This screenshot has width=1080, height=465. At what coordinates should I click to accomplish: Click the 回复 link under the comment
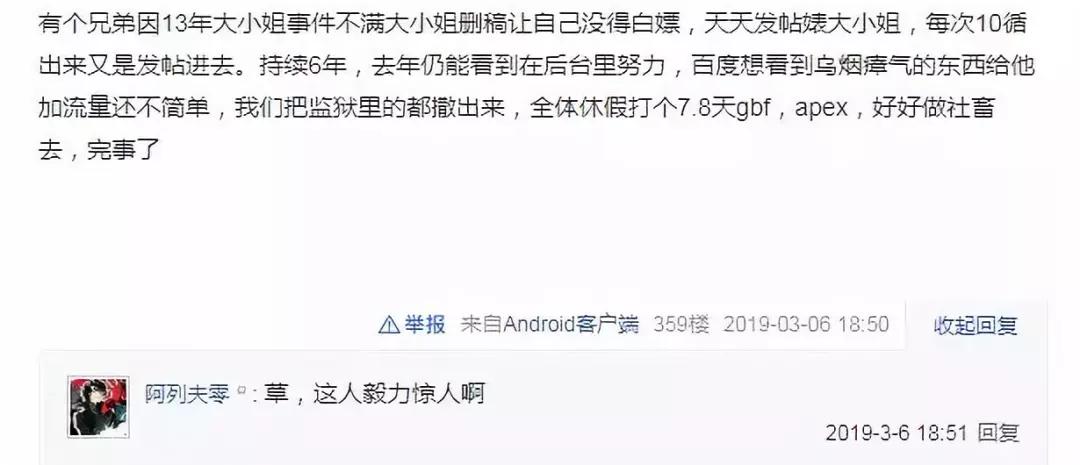(x=999, y=433)
